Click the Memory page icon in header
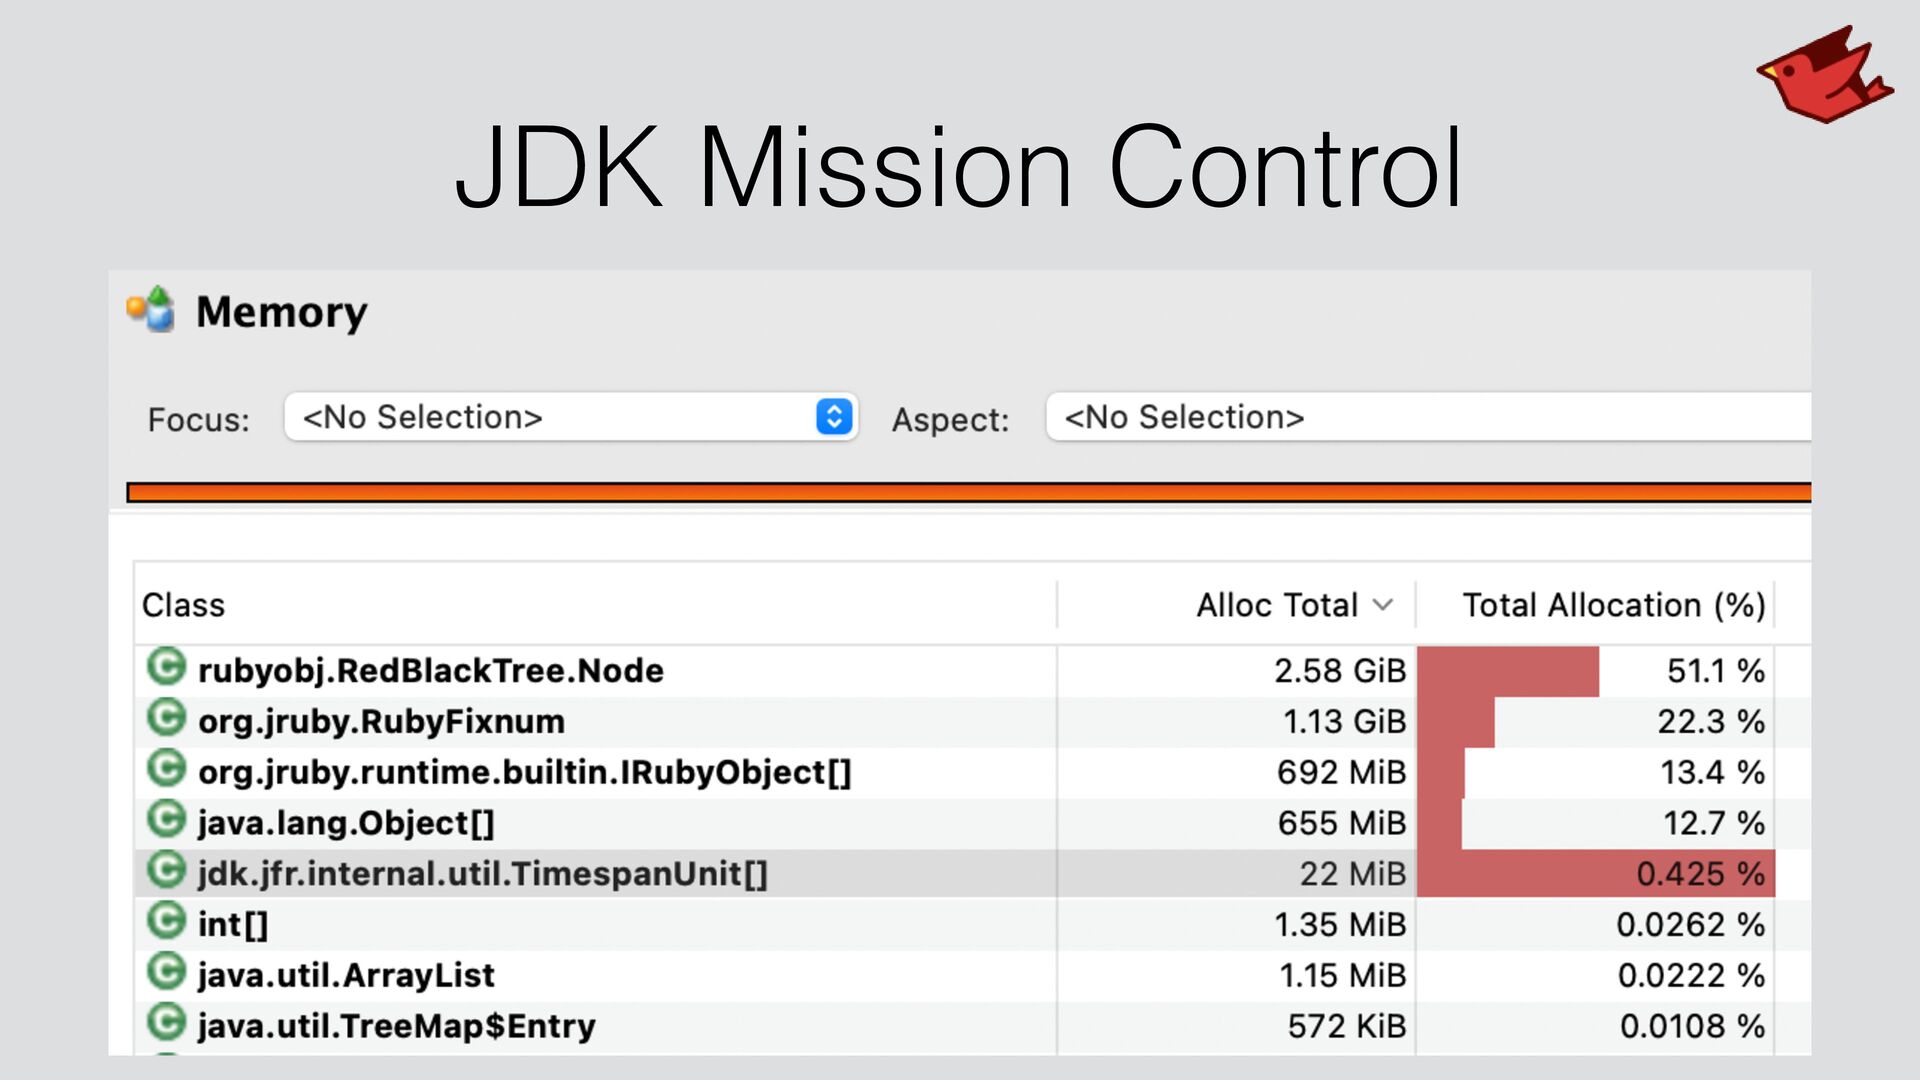Viewport: 1920px width, 1080px height. [151, 310]
